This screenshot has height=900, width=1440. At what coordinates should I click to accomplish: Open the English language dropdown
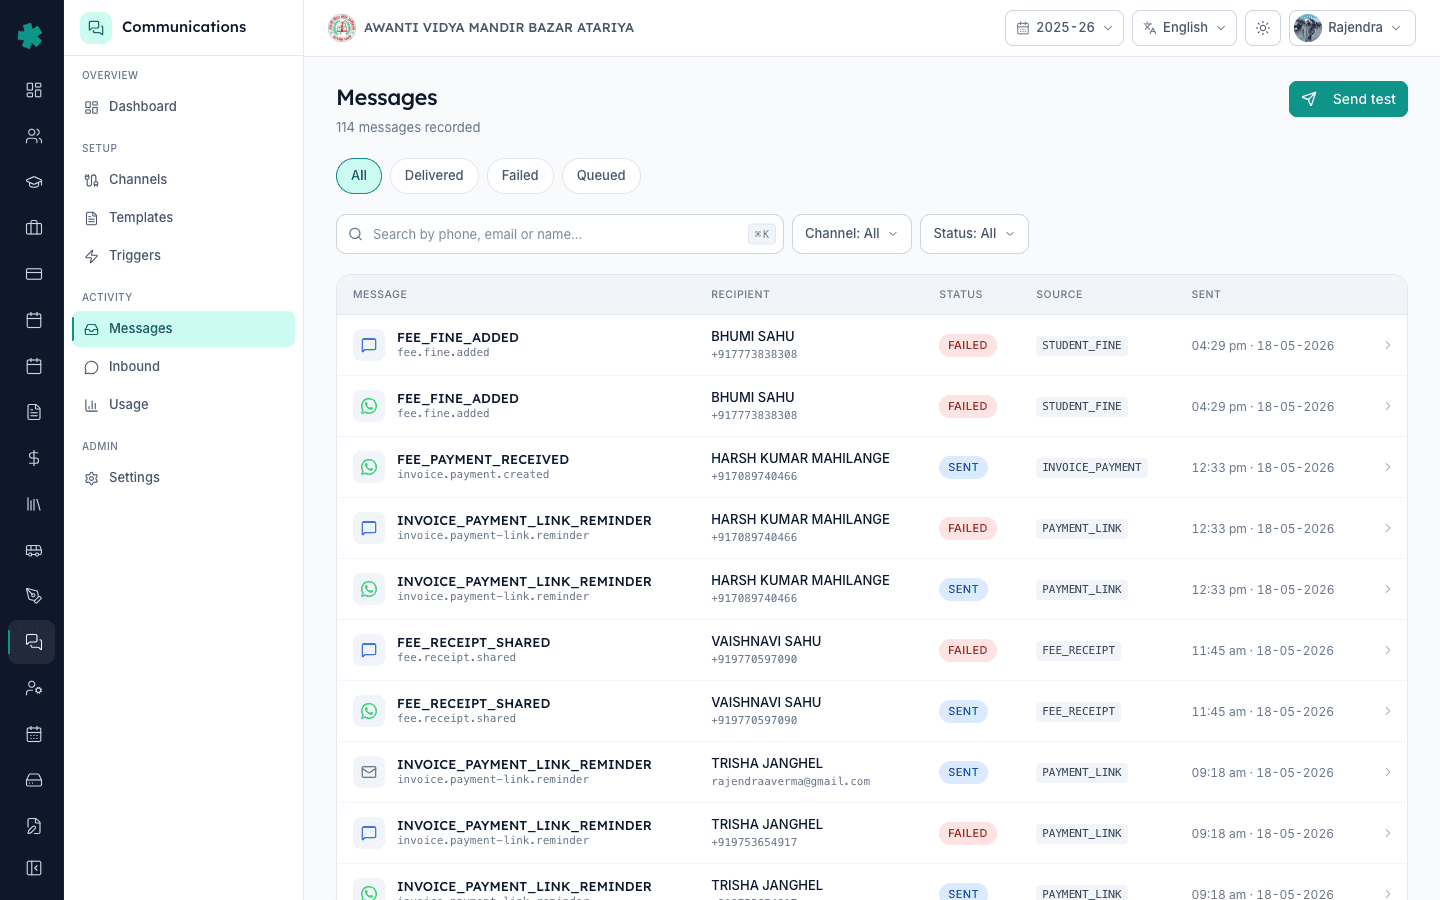(x=1184, y=28)
